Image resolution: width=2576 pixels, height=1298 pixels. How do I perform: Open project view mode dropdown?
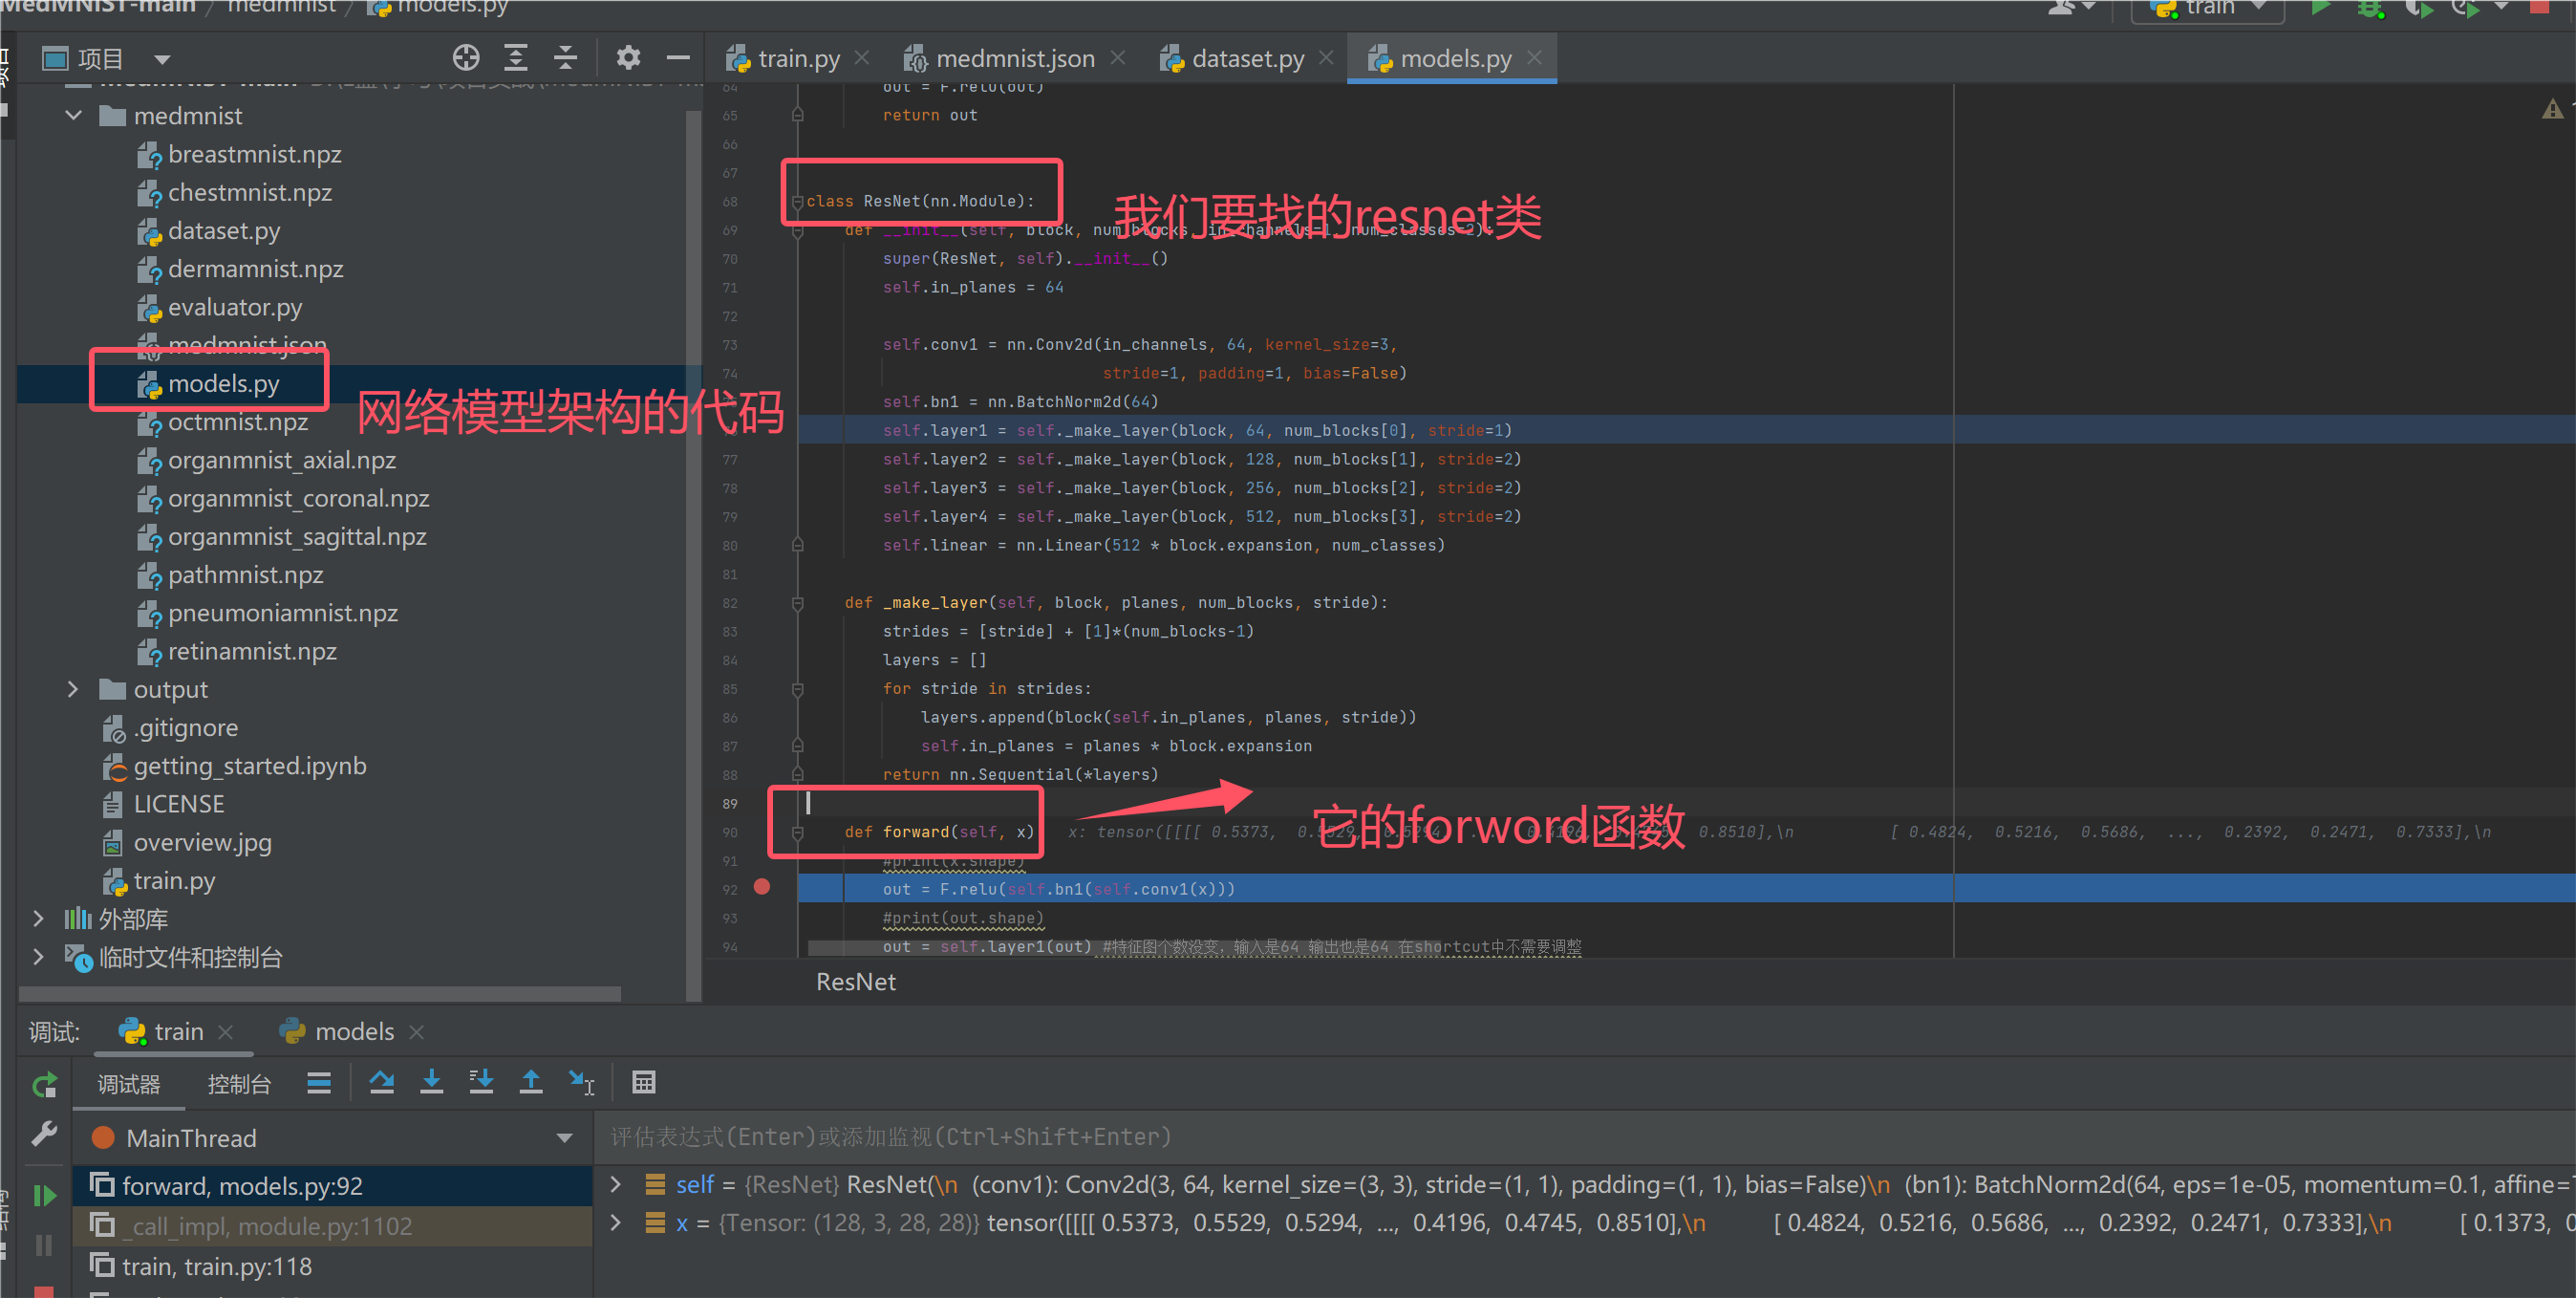(x=163, y=59)
